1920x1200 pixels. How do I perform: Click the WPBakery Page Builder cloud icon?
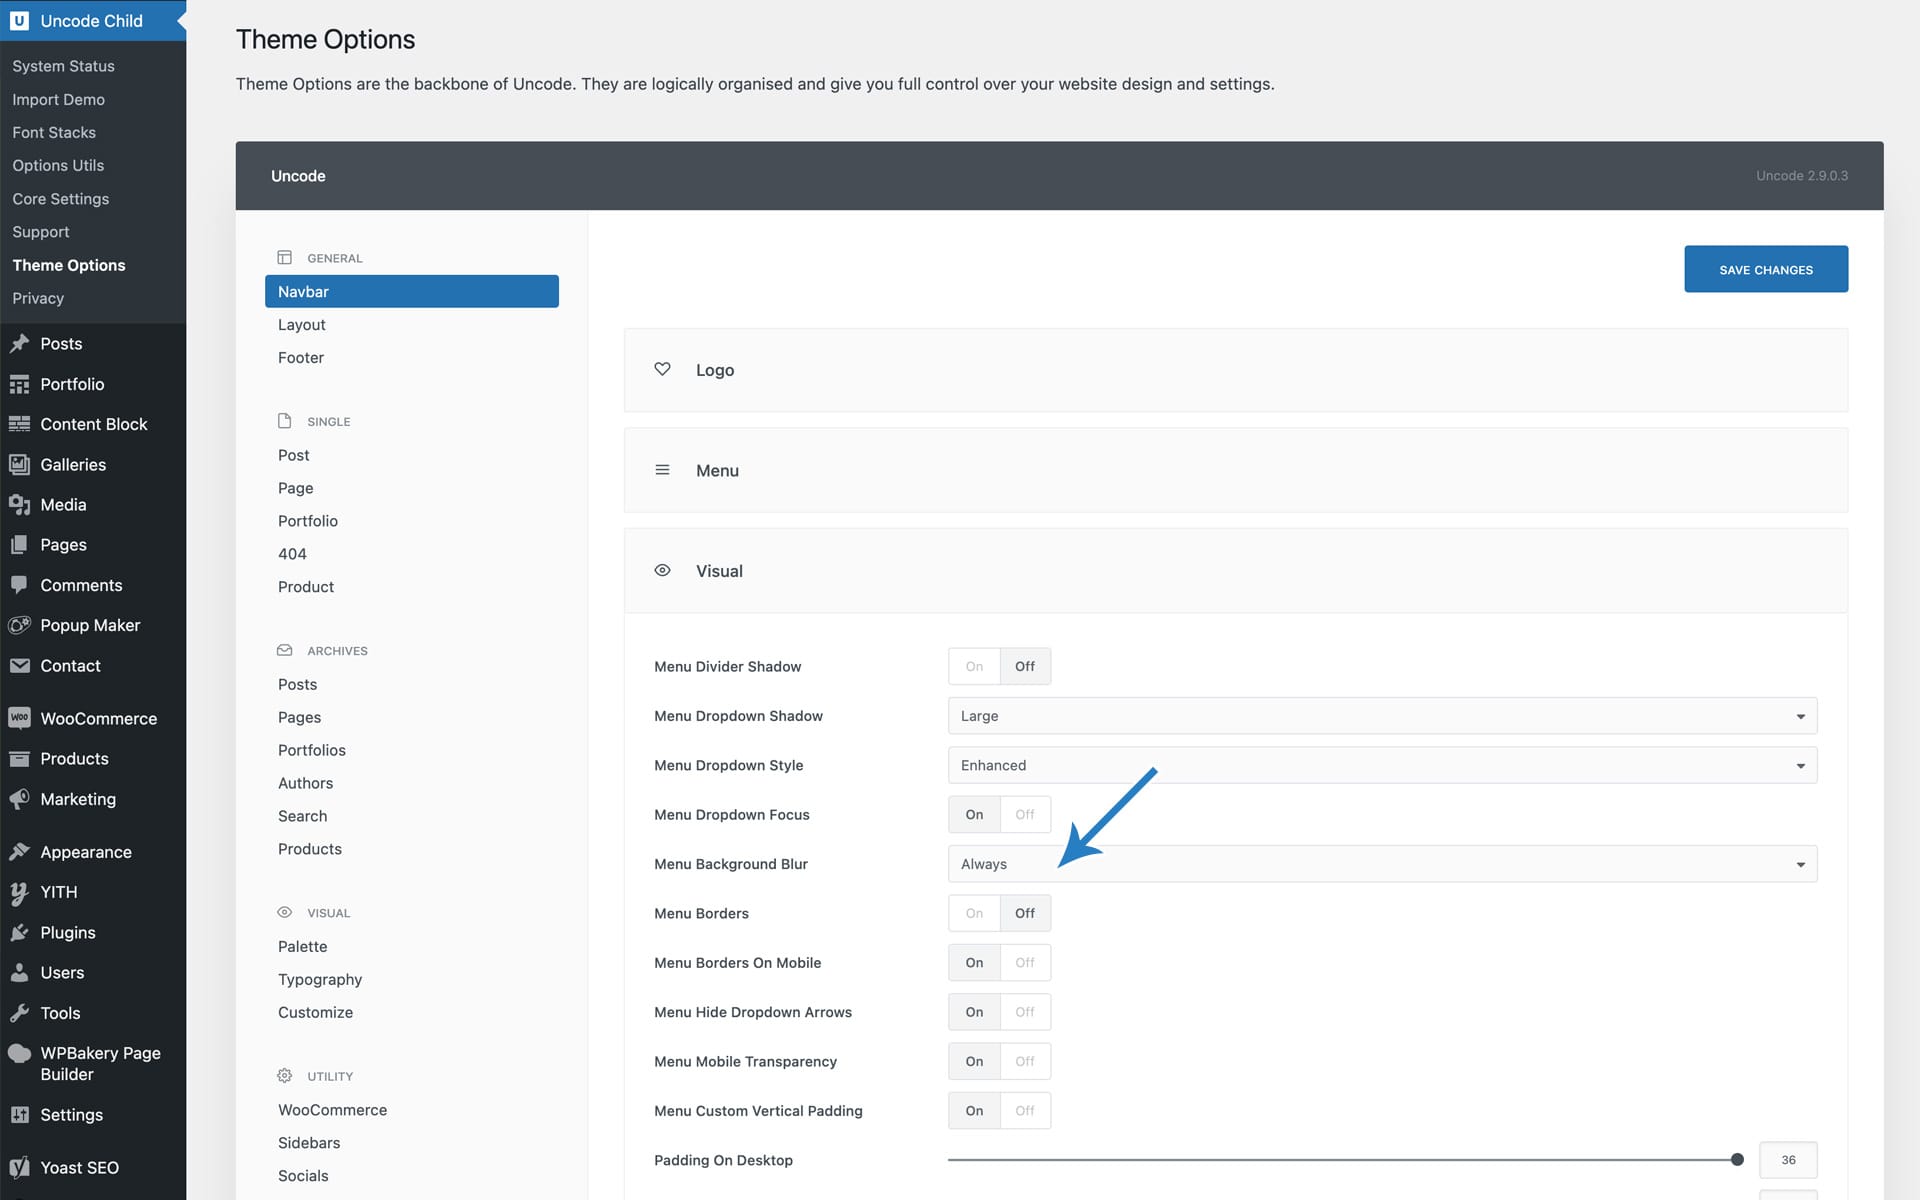[x=19, y=1053]
